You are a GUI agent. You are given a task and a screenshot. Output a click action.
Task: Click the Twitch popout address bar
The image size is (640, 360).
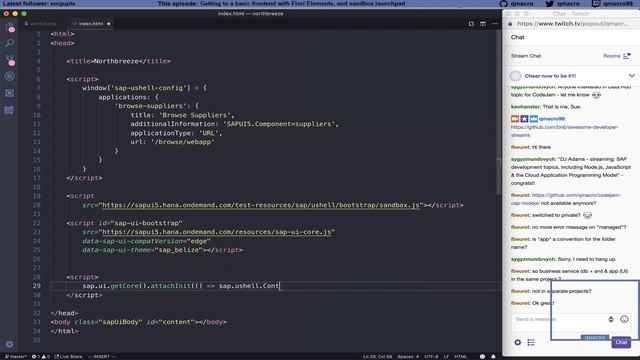(572, 24)
